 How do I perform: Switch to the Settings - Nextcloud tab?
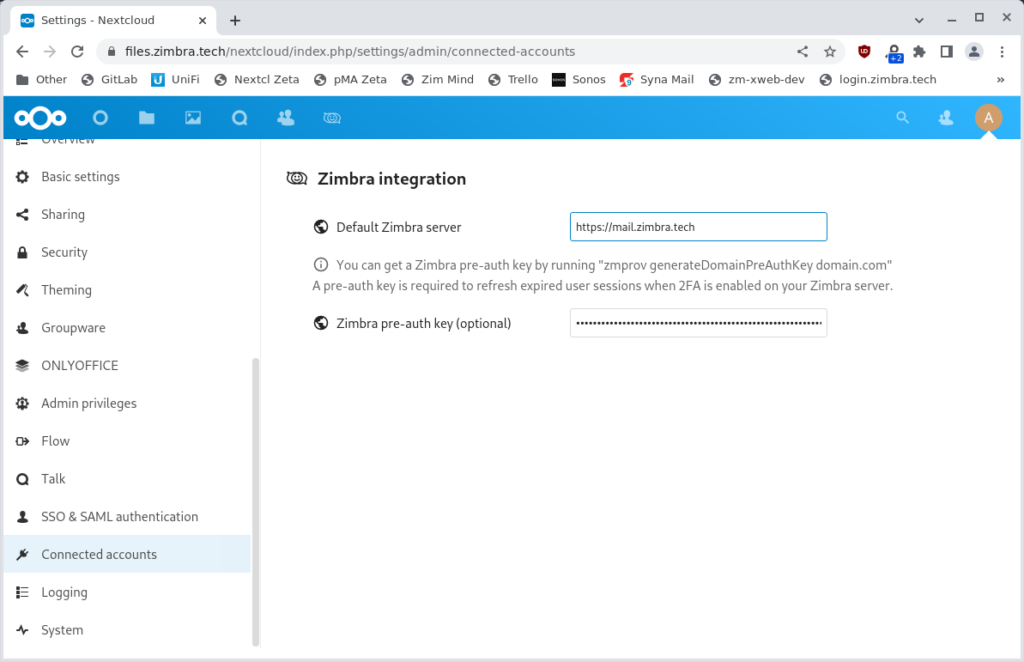[x=110, y=19]
